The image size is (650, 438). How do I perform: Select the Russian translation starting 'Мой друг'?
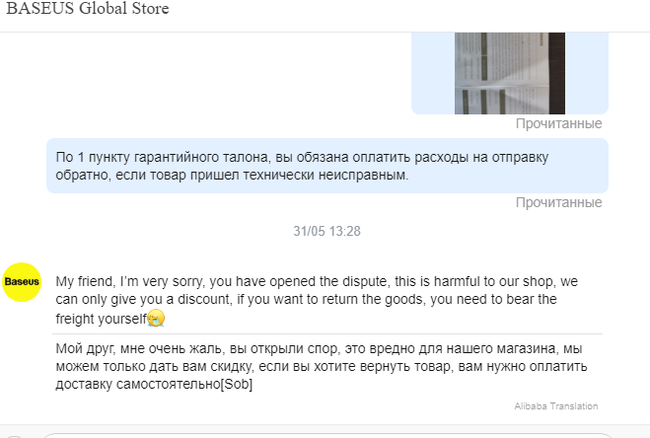[x=321, y=366]
